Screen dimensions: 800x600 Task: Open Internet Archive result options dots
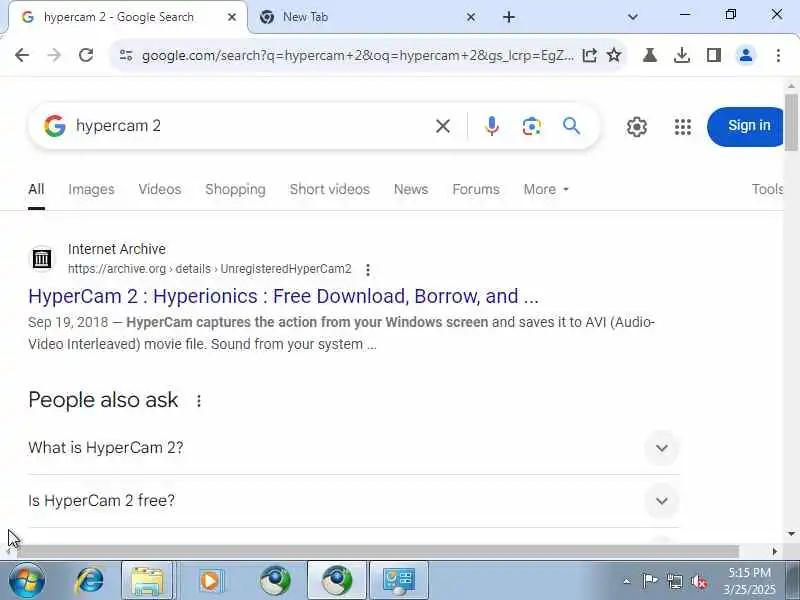tap(368, 269)
